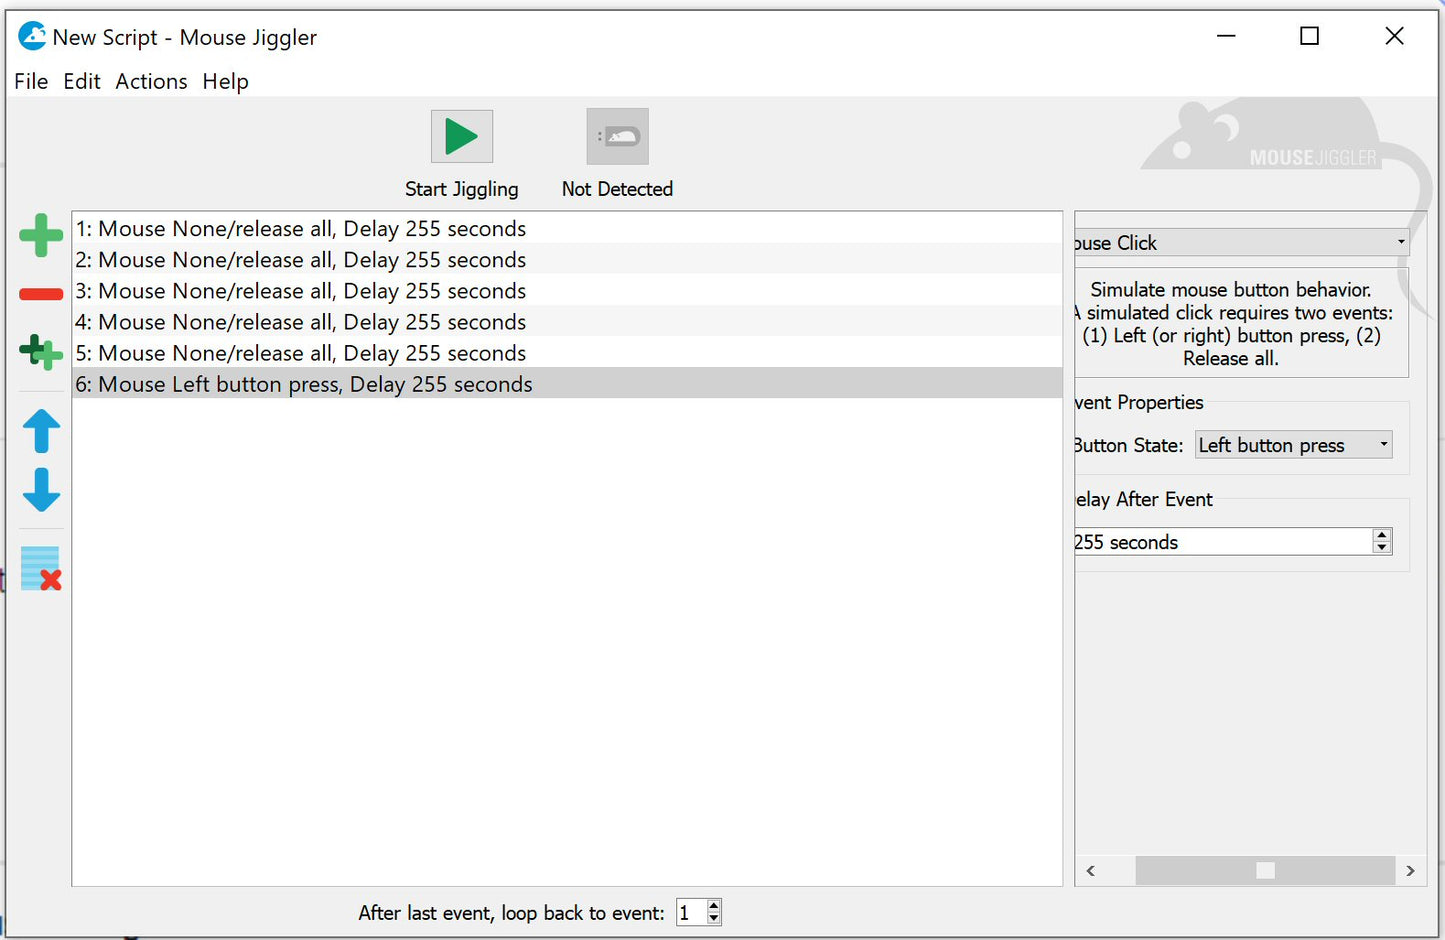Viewport: 1445px width, 940px height.
Task: Click the Not Detected device icon
Action: click(617, 137)
